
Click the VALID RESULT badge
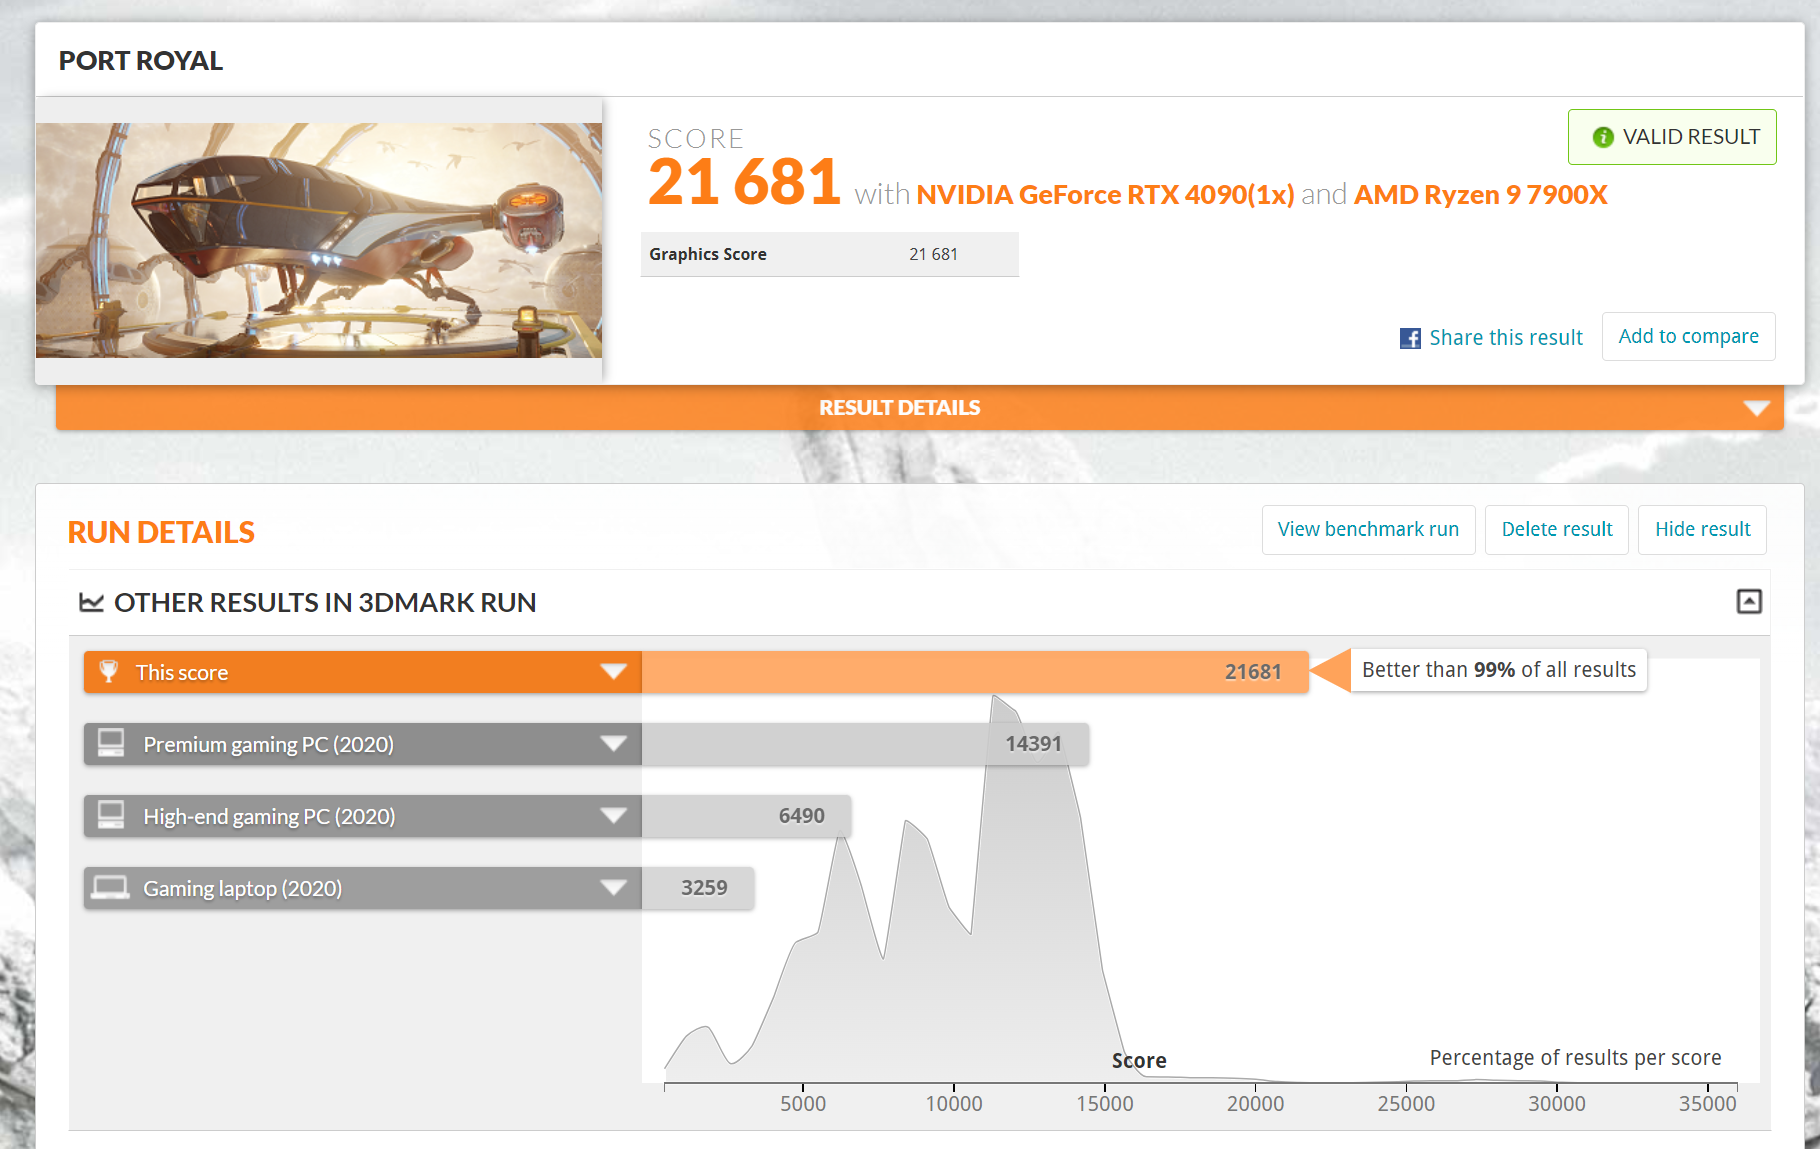tap(1672, 137)
